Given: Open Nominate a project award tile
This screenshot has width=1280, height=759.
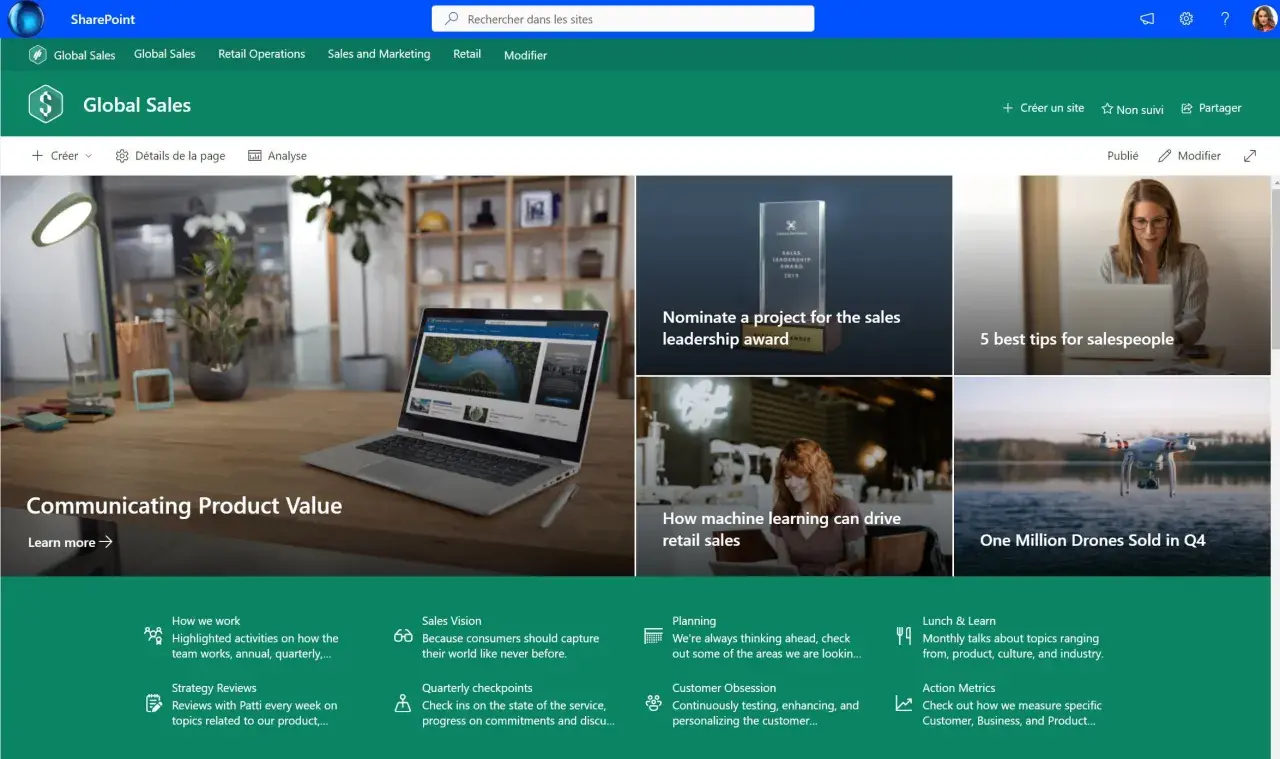Looking at the screenshot, I should [794, 275].
